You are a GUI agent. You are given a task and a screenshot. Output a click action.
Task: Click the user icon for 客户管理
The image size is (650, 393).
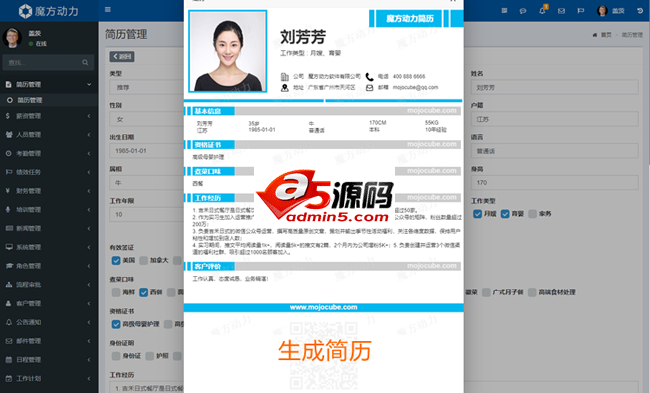pyautogui.click(x=8, y=303)
